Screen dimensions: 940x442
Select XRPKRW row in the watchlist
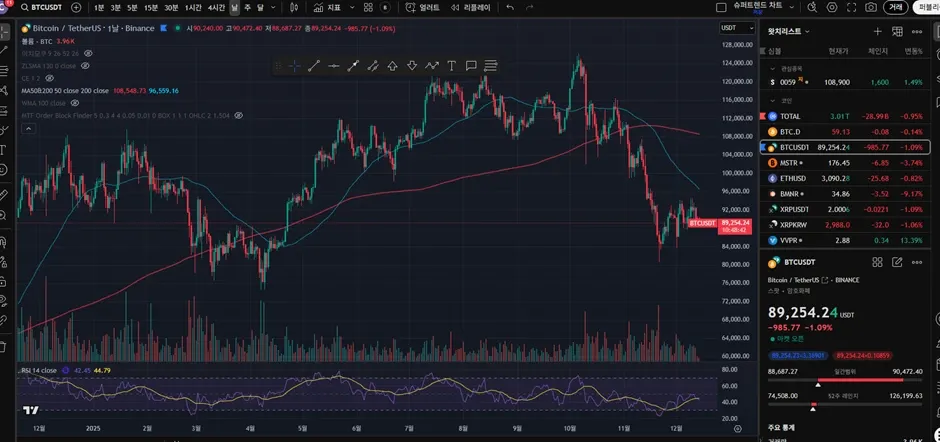(x=845, y=225)
